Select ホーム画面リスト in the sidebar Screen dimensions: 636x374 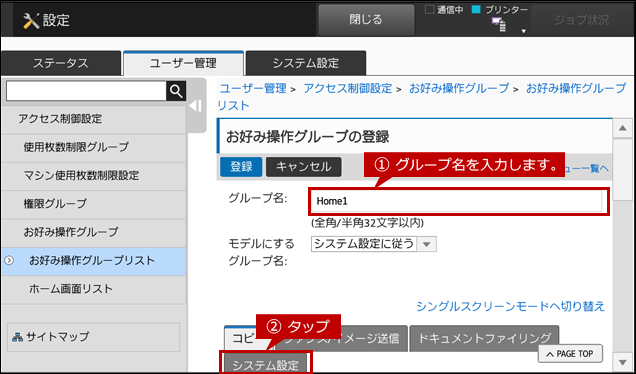tap(94, 290)
